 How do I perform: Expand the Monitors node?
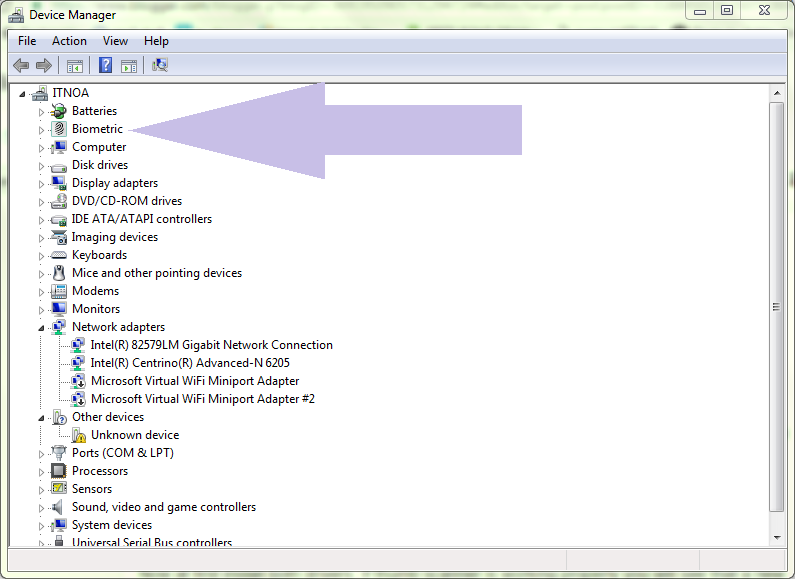[41, 310]
